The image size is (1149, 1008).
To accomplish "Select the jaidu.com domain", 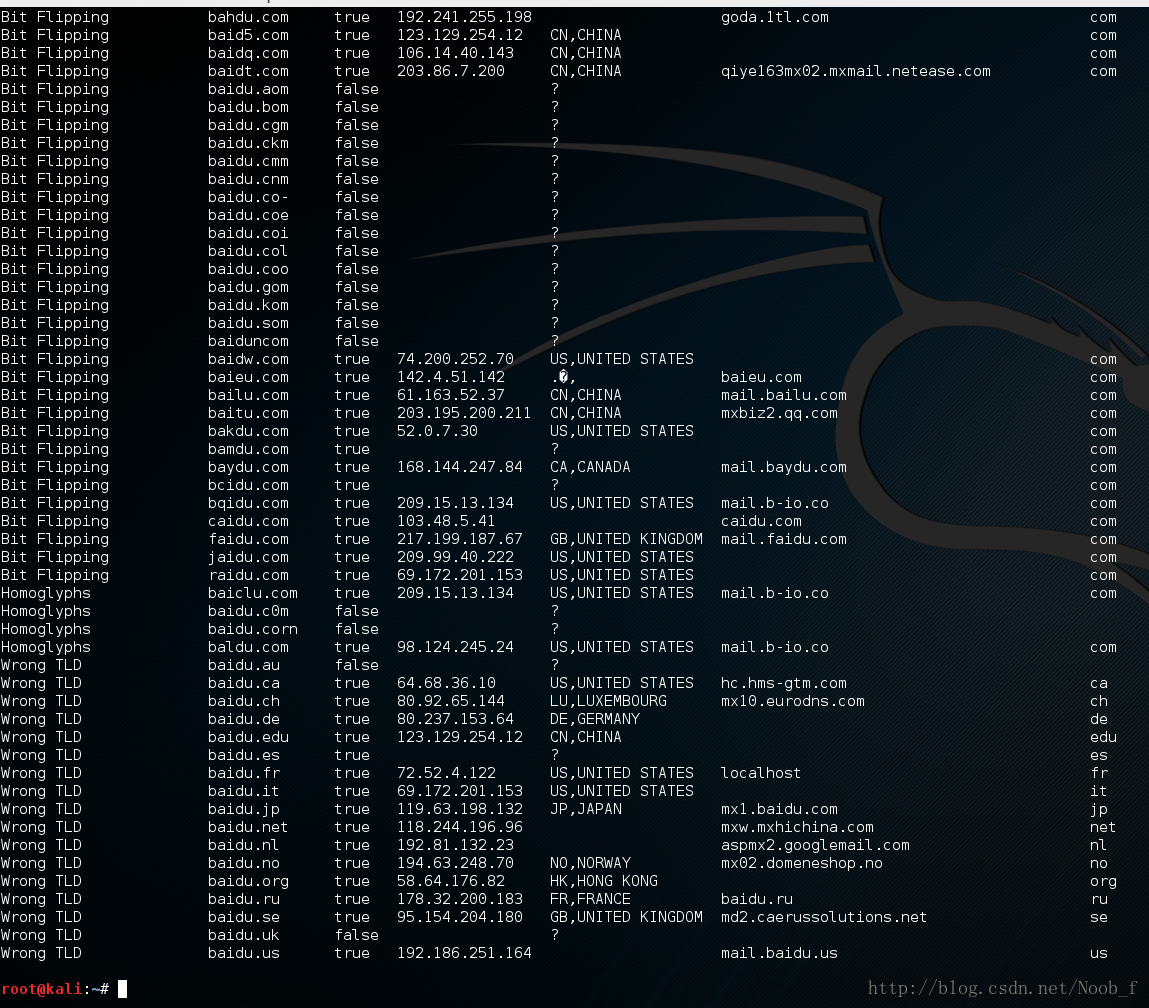I will coord(248,557).
